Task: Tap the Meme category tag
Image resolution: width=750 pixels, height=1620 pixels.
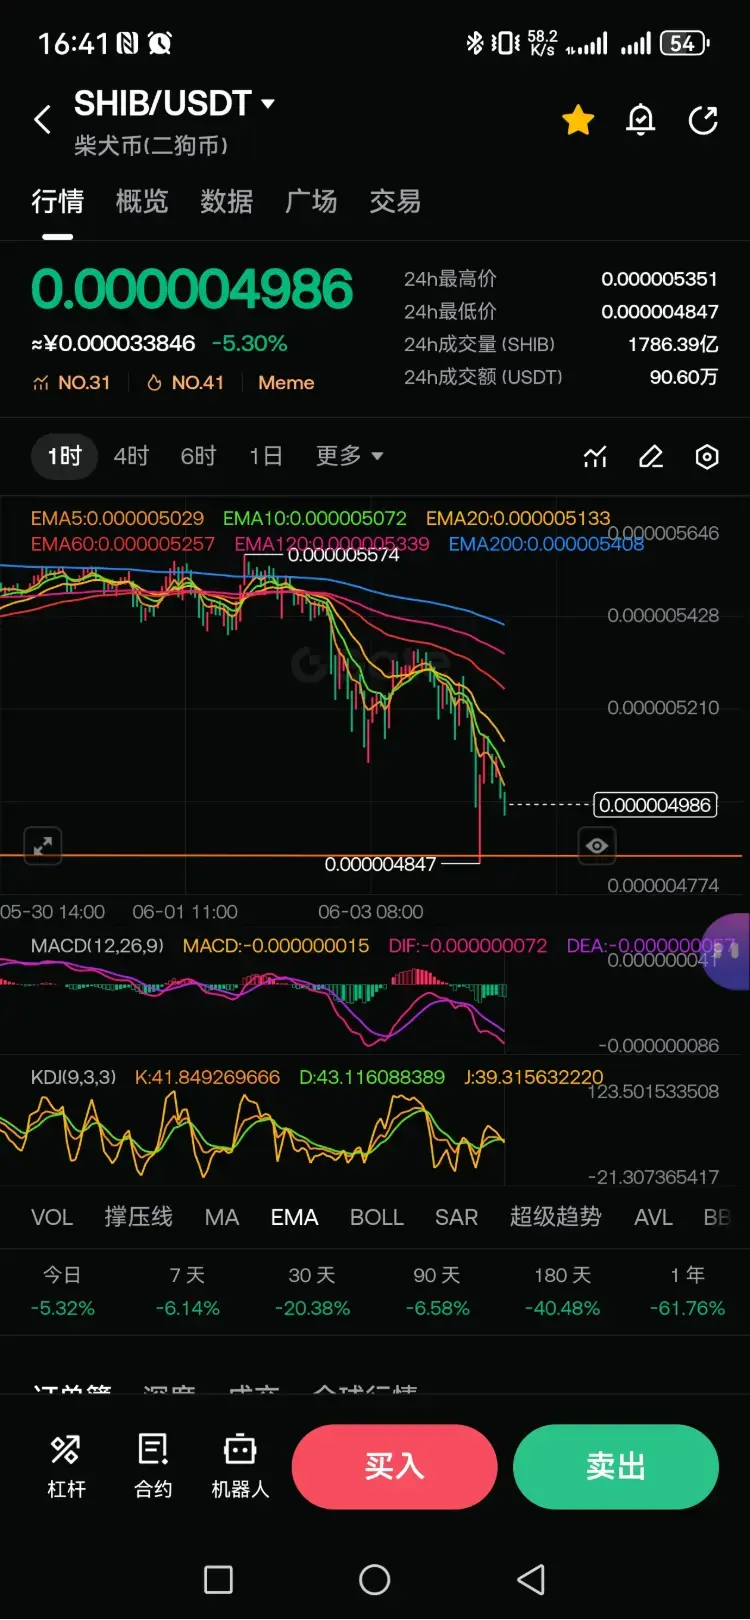Action: 286,383
